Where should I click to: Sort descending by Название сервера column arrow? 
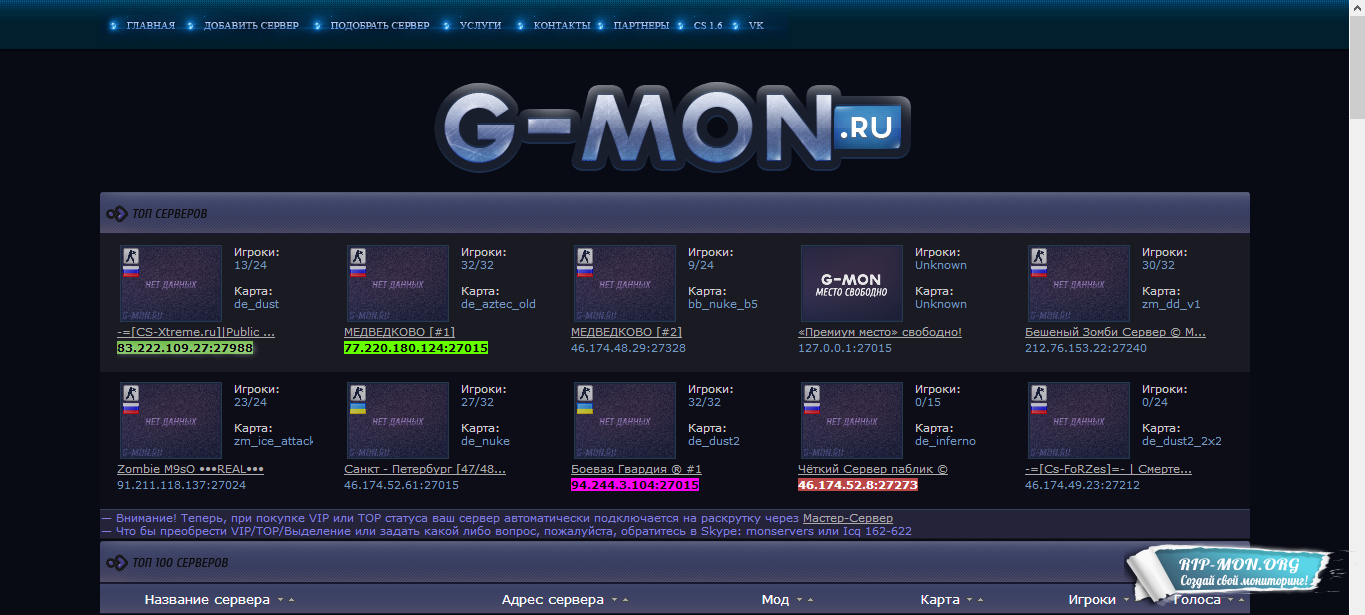279,601
